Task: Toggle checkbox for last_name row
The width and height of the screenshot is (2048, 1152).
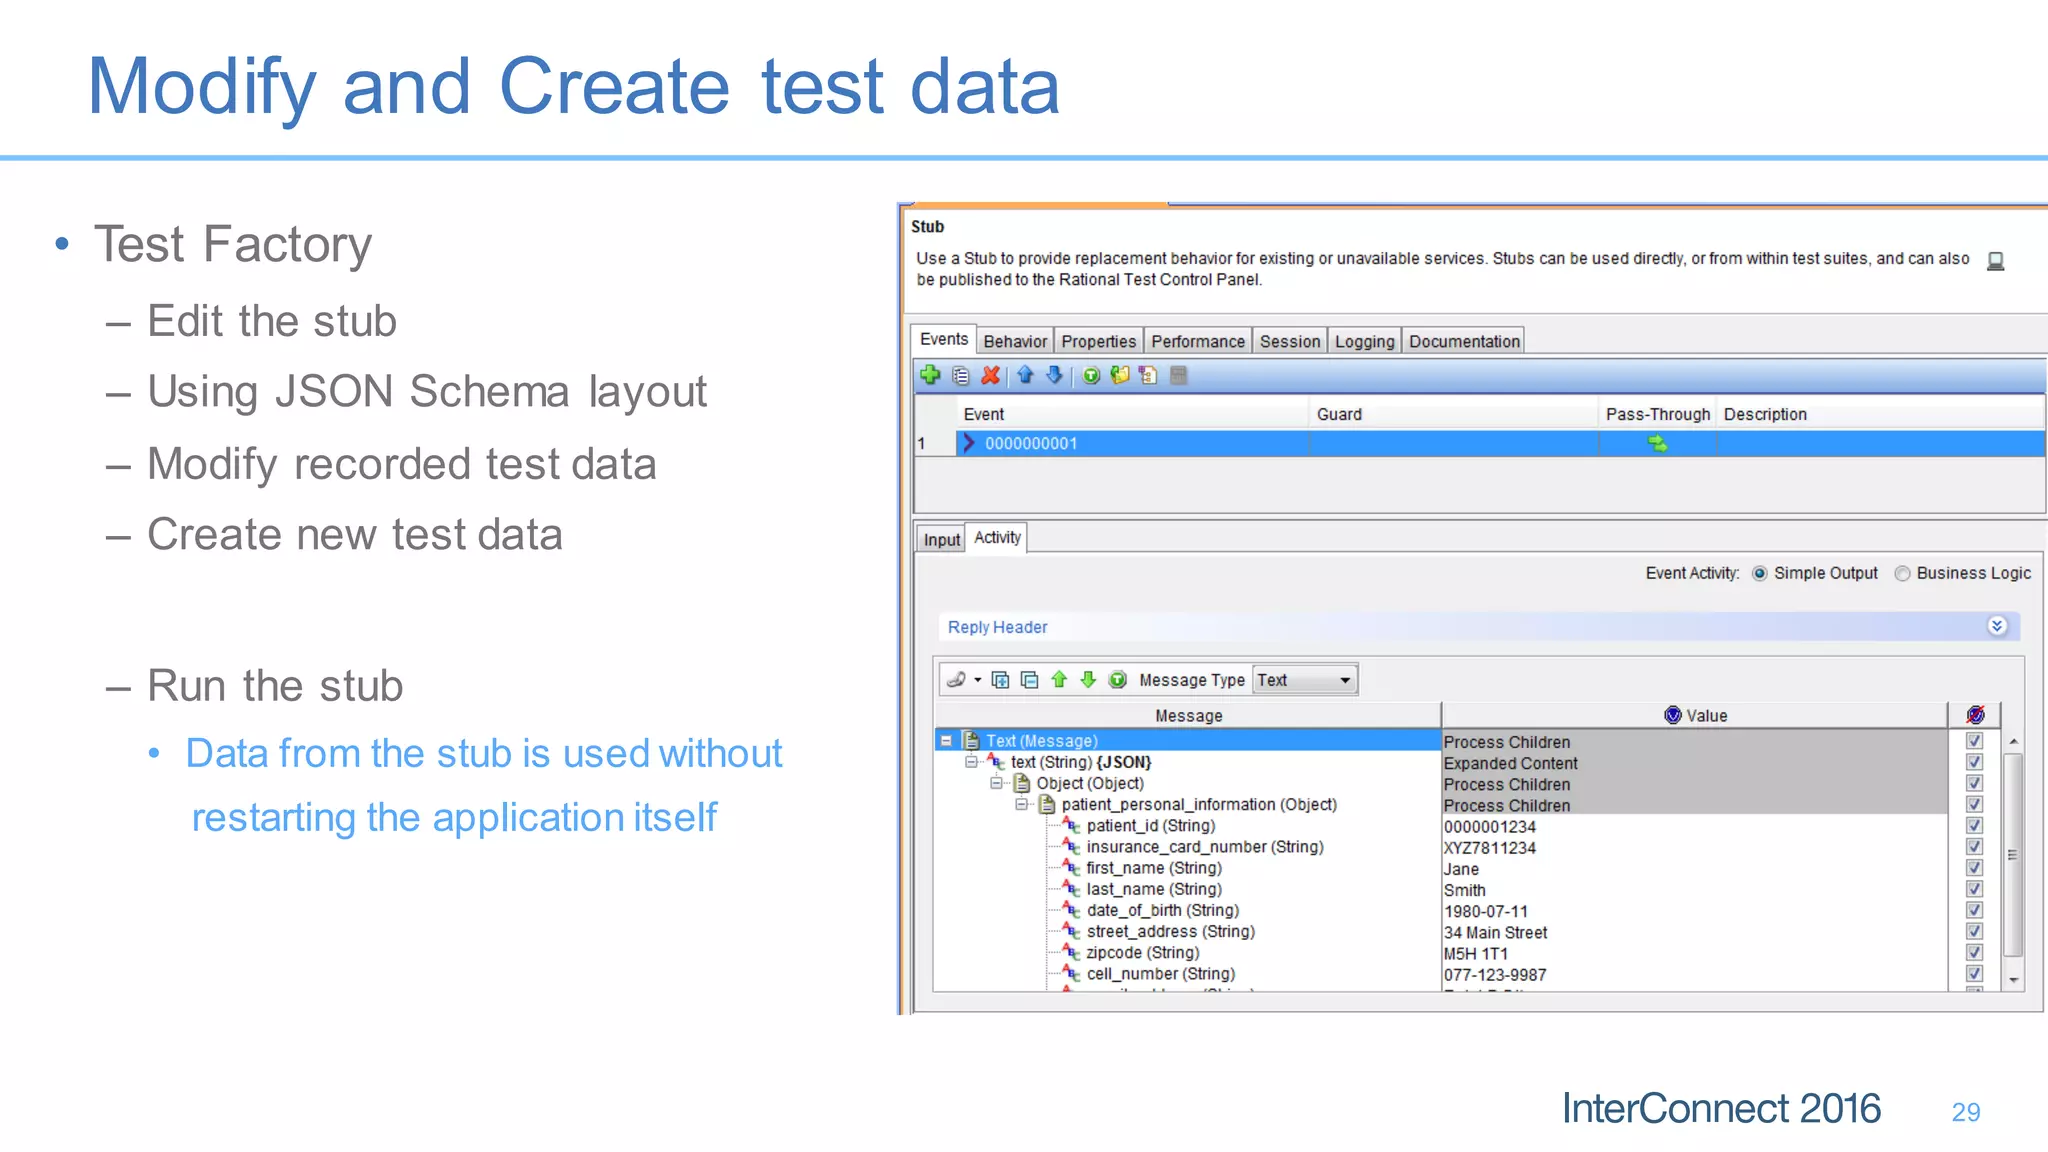Action: 1974,889
